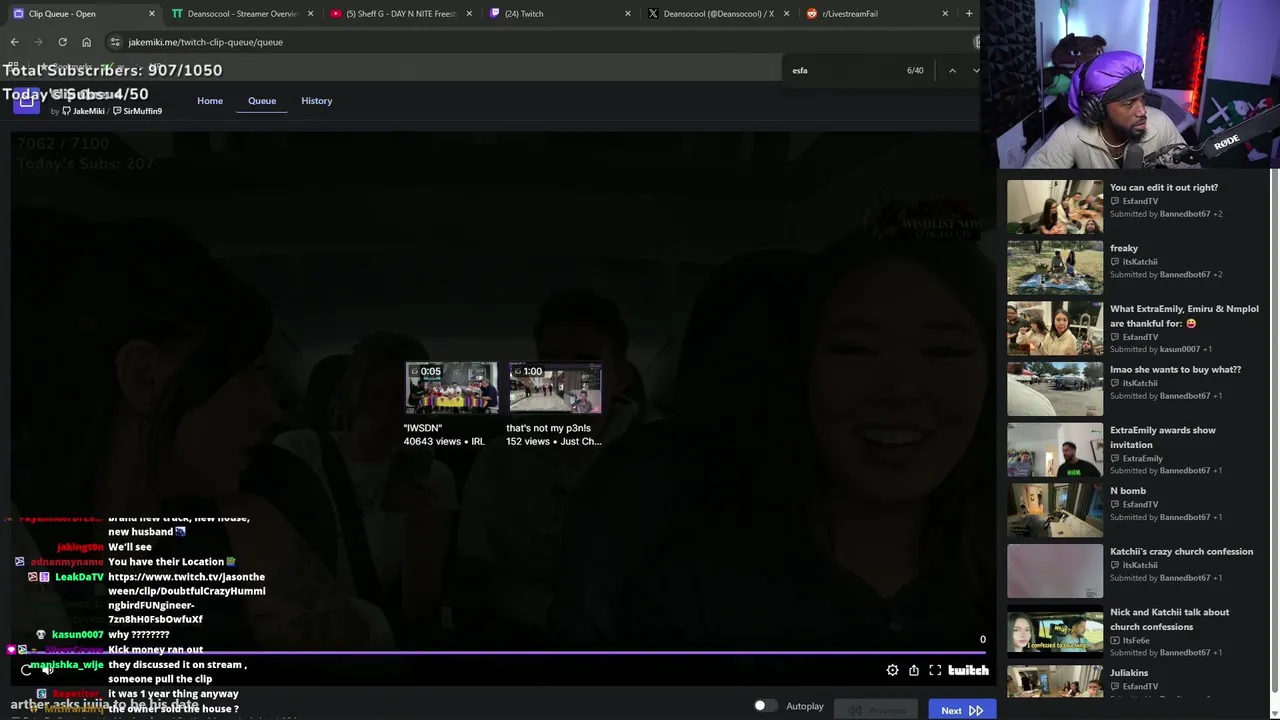Click "Submitted by kasun0007 +1" text
The height and width of the screenshot is (720, 1280).
click(x=1160, y=349)
